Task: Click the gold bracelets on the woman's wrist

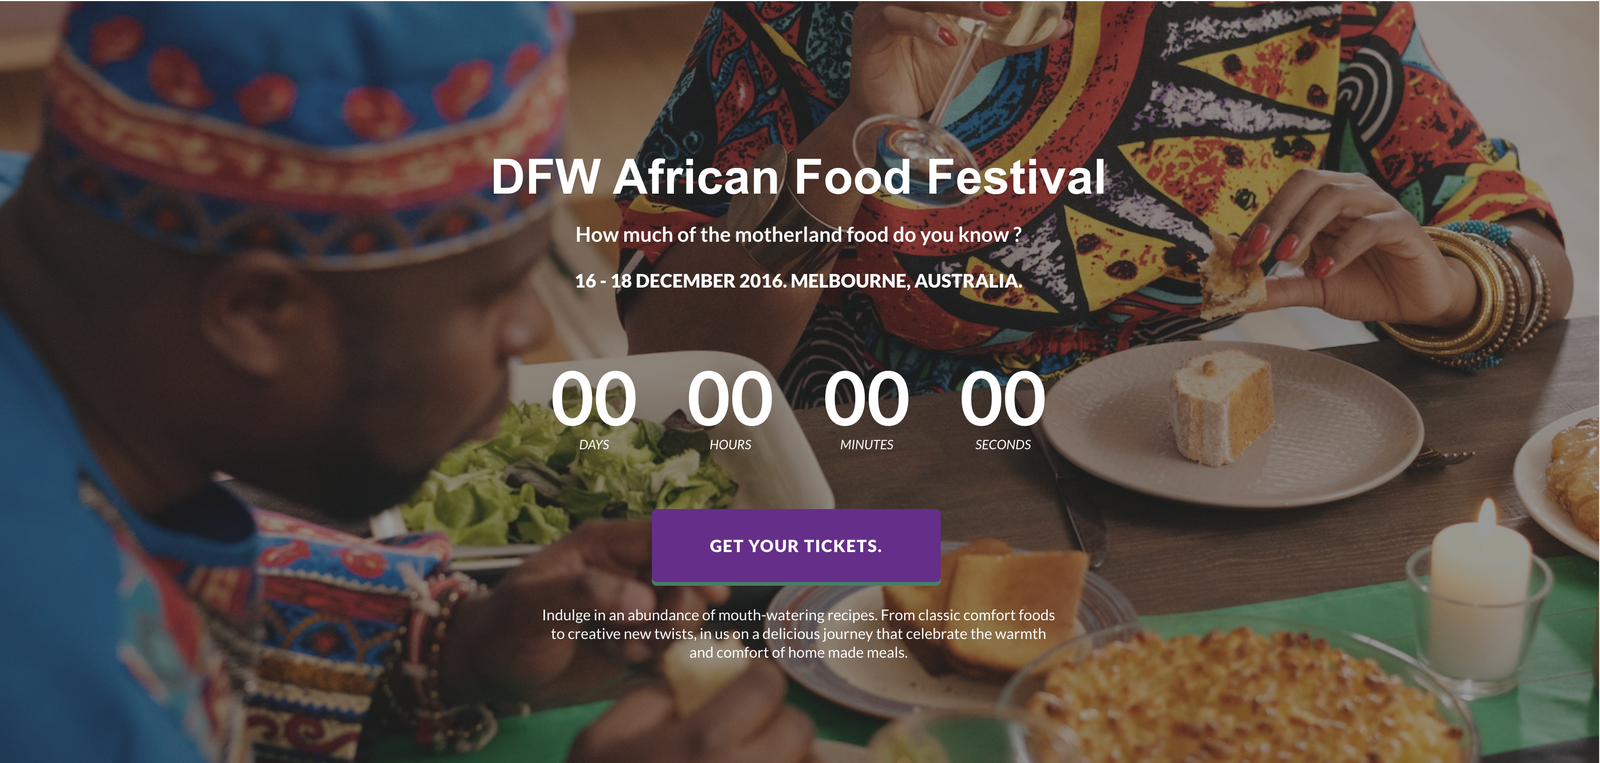Action: pos(1470,295)
